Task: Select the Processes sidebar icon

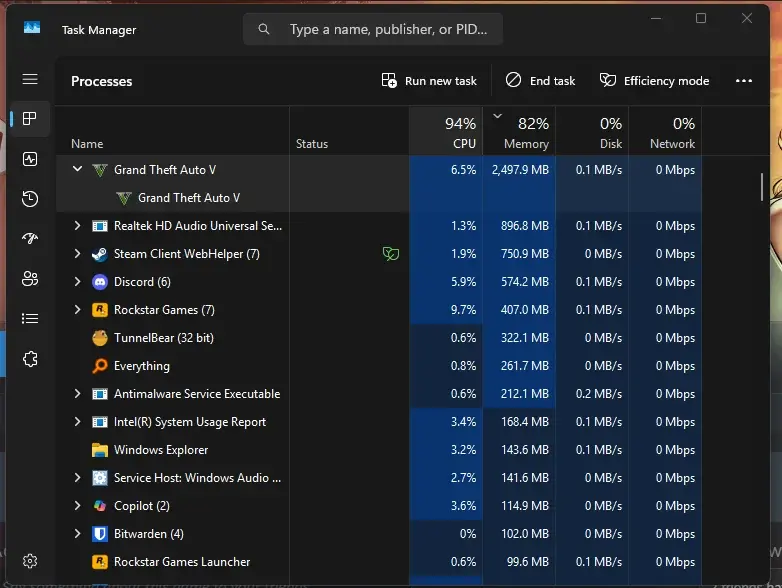Action: tap(30, 119)
